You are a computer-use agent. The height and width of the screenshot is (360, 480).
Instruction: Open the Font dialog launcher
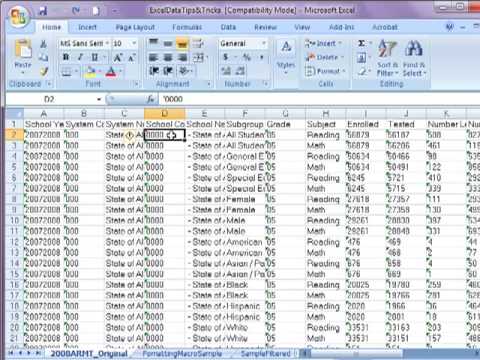coord(136,84)
